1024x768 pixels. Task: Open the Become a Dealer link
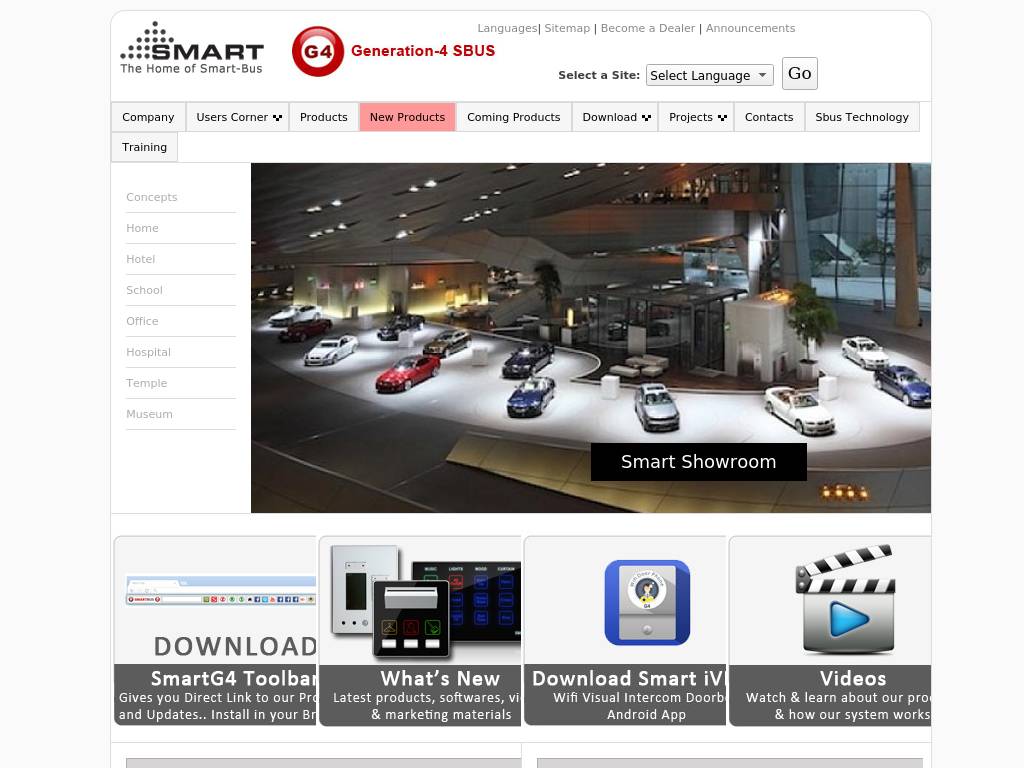coord(647,28)
